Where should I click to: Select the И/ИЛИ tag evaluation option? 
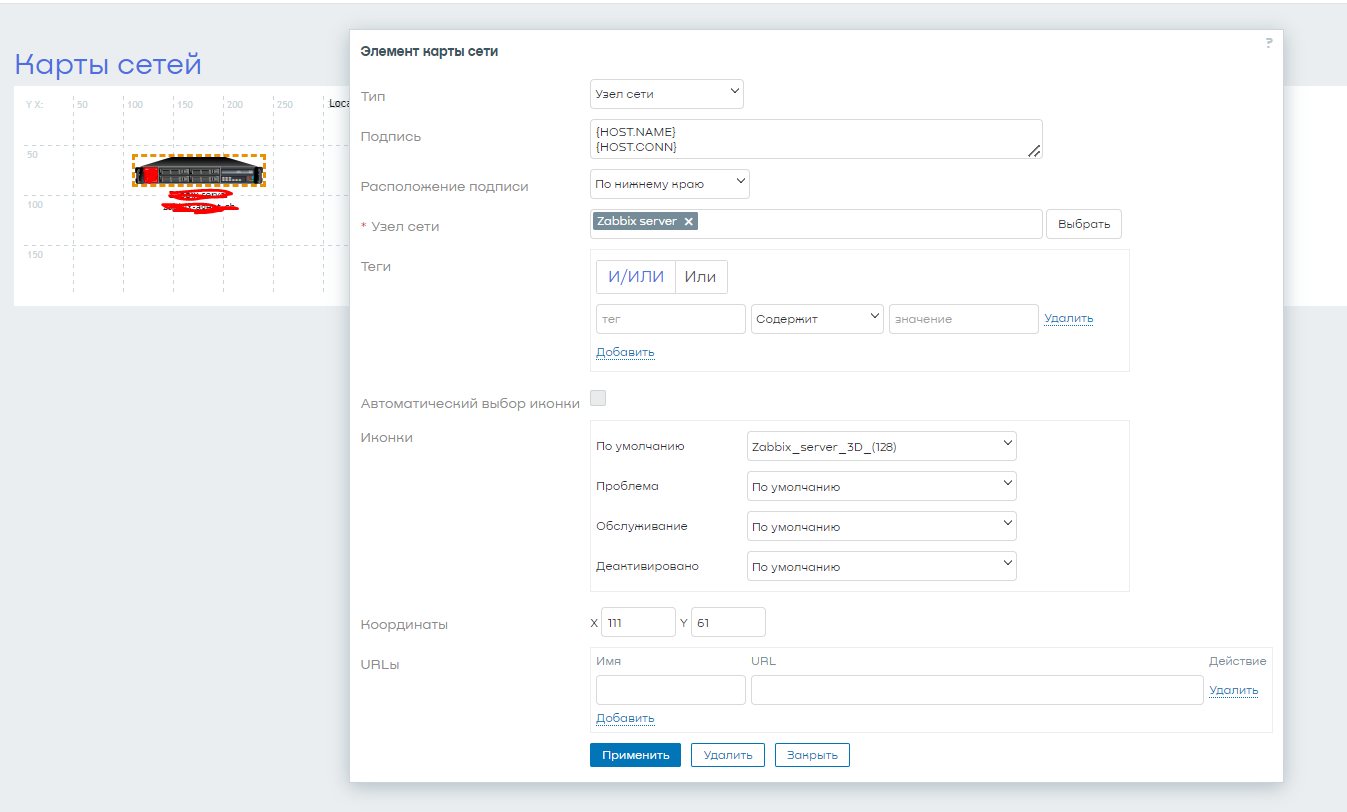(x=636, y=277)
